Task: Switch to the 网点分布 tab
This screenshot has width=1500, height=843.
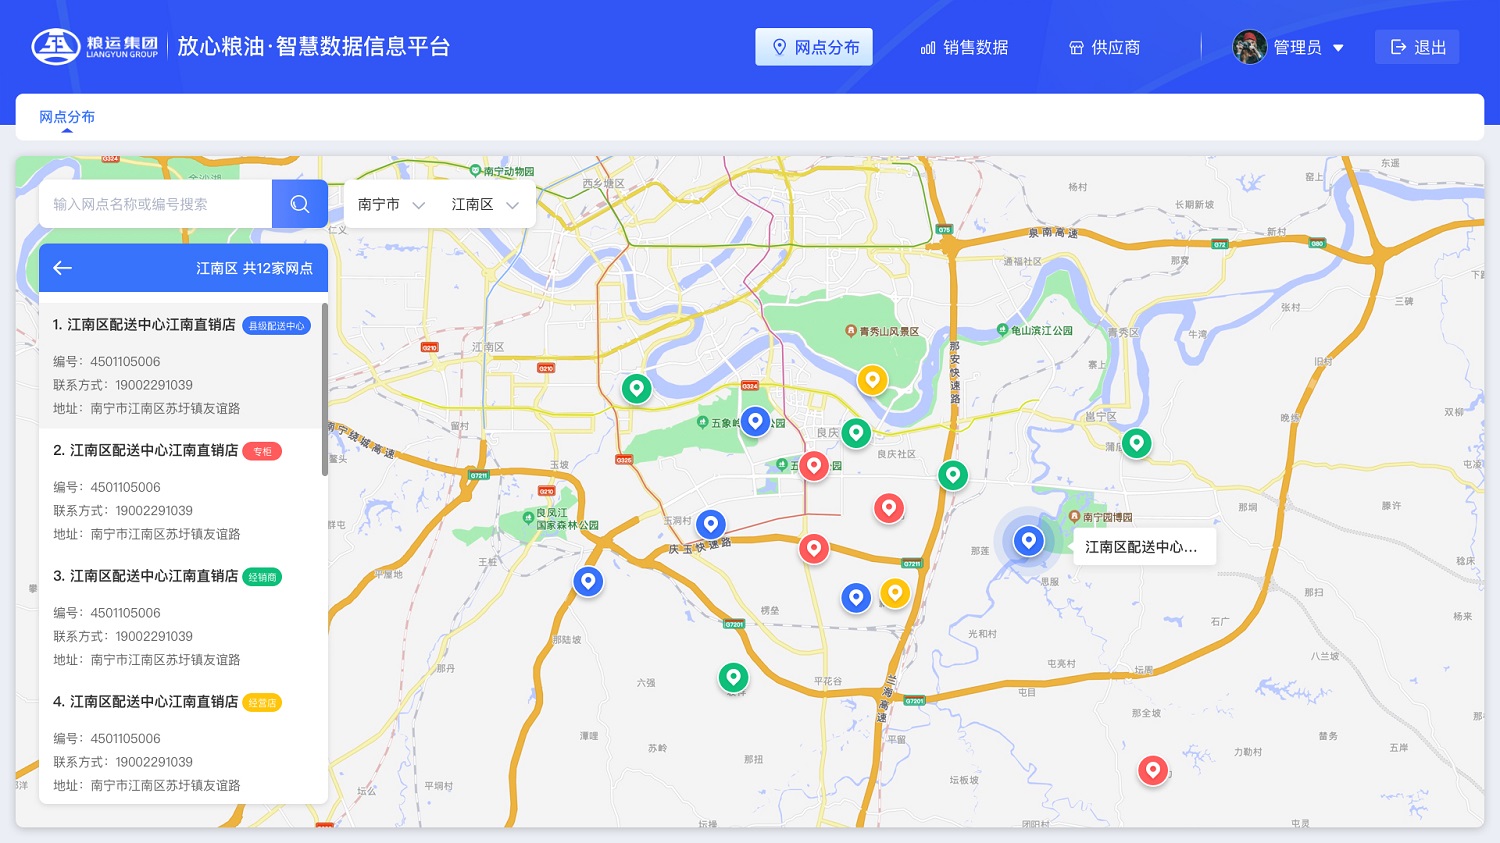Action: click(66, 116)
